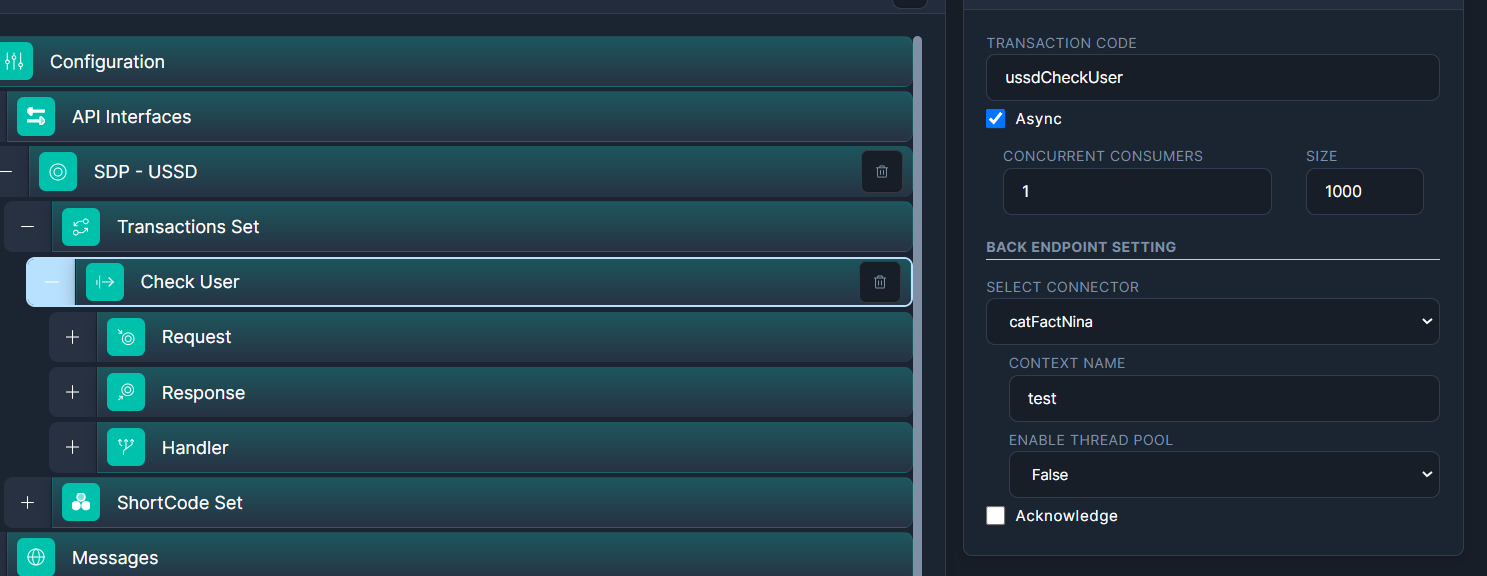
Task: Edit the Concurrent Consumers field
Action: (x=1137, y=191)
